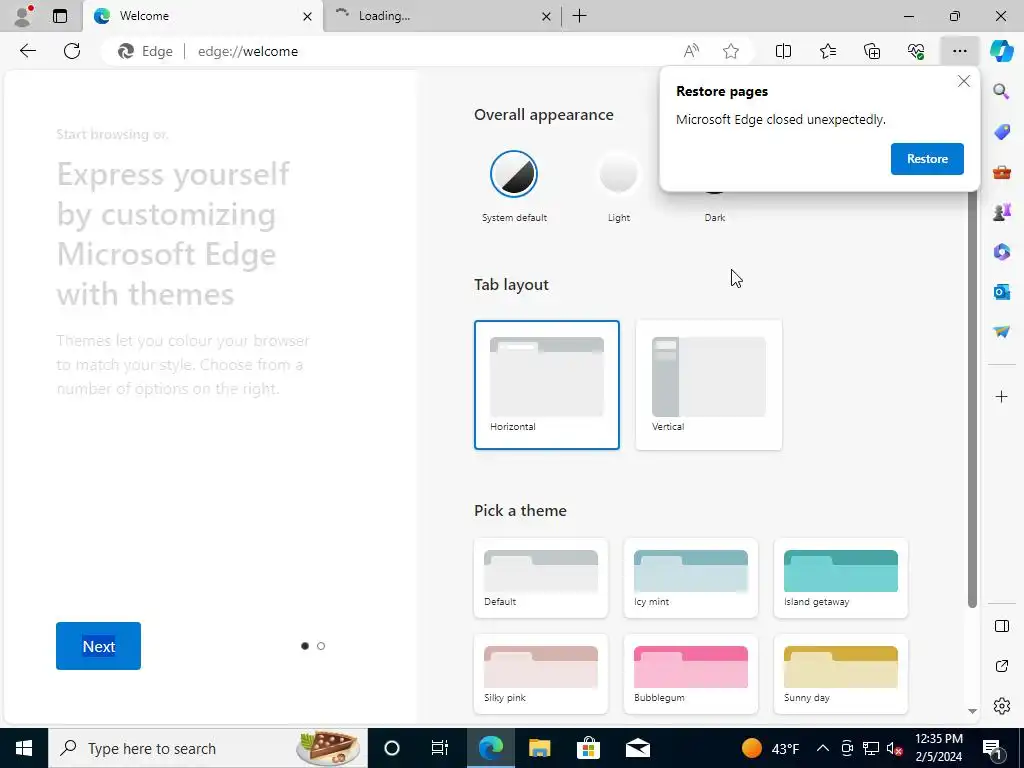Open the Collections icon
The height and width of the screenshot is (768, 1024).
872,51
